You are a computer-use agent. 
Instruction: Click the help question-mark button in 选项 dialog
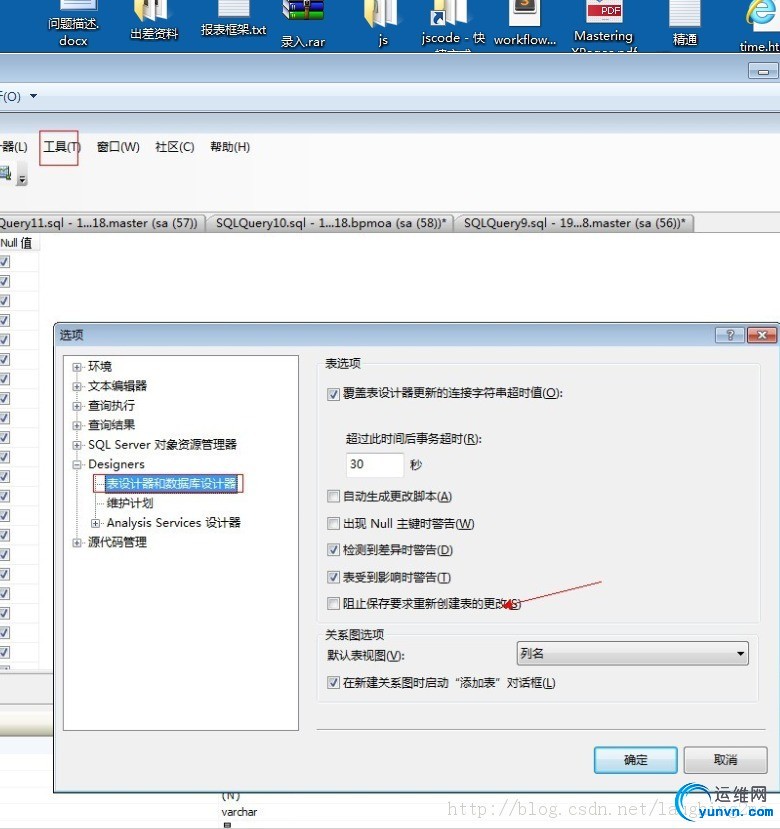point(730,335)
